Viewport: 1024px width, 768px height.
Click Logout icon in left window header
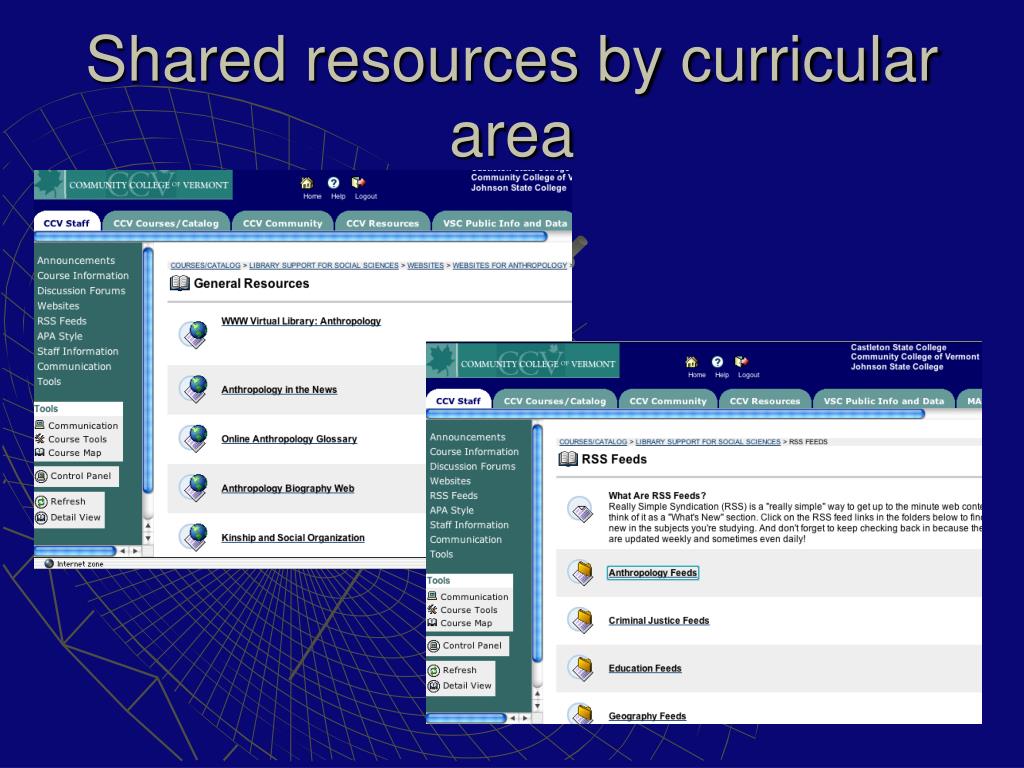pos(359,183)
